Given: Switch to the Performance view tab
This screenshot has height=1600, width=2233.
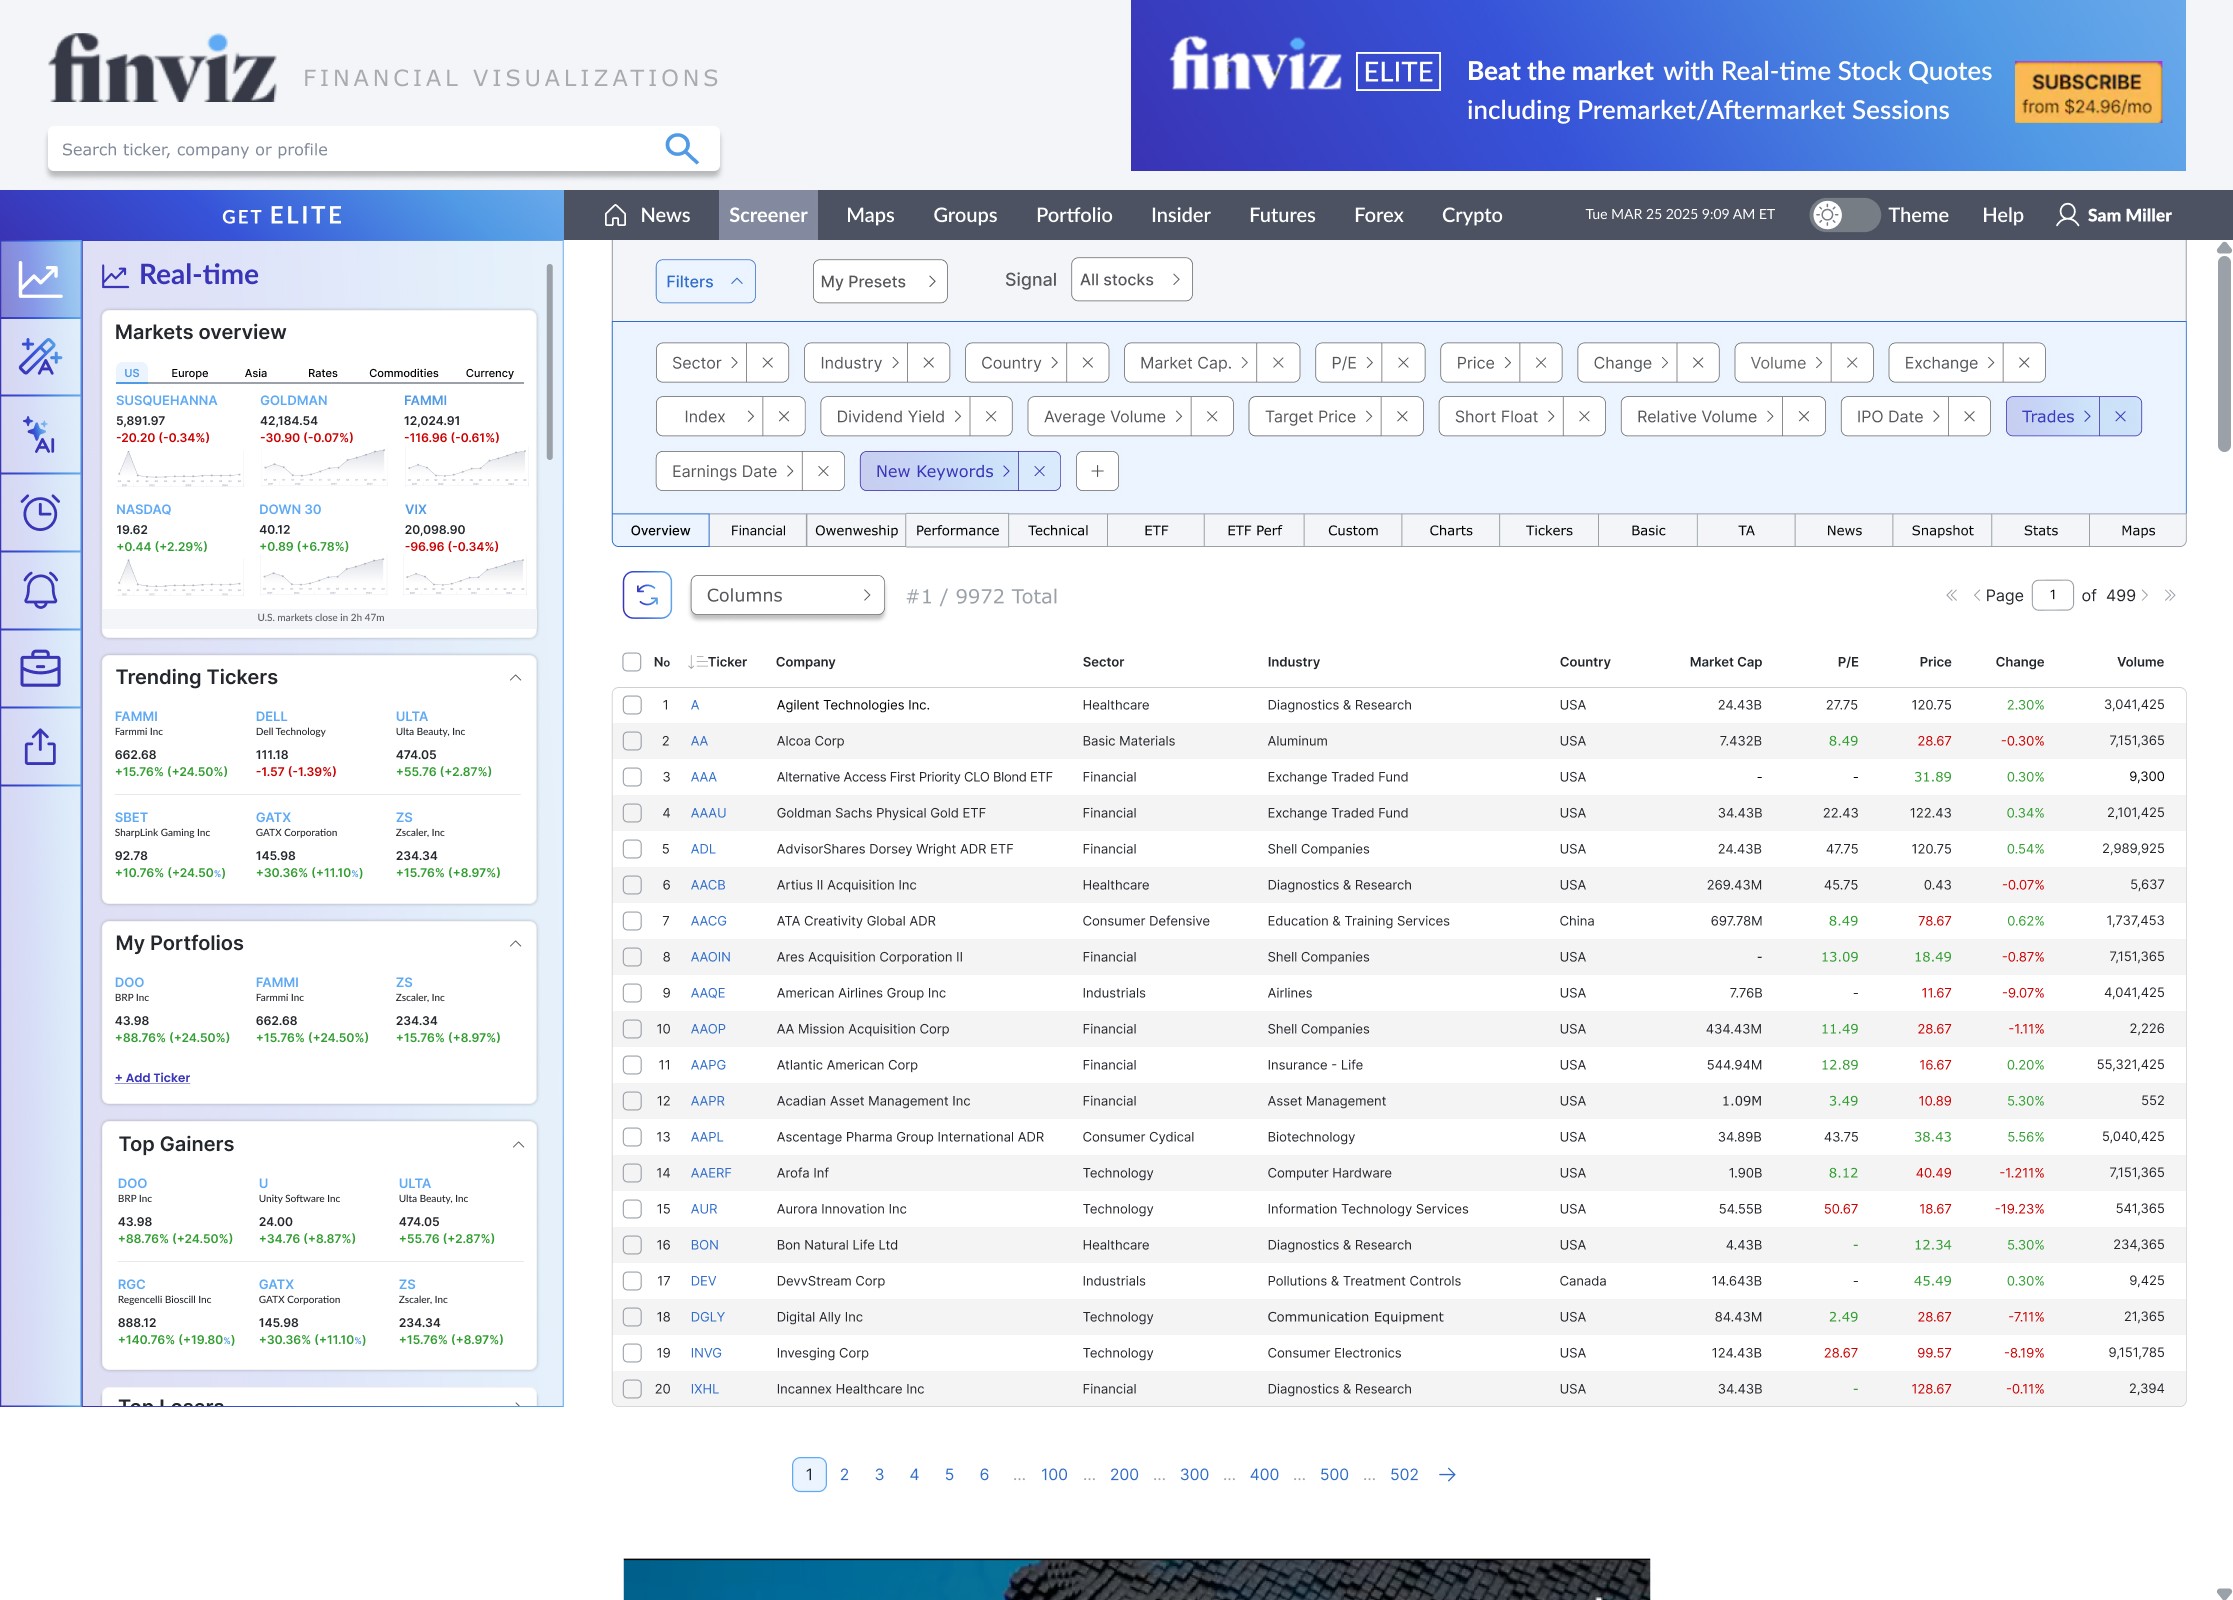Looking at the screenshot, I should pos(957,530).
